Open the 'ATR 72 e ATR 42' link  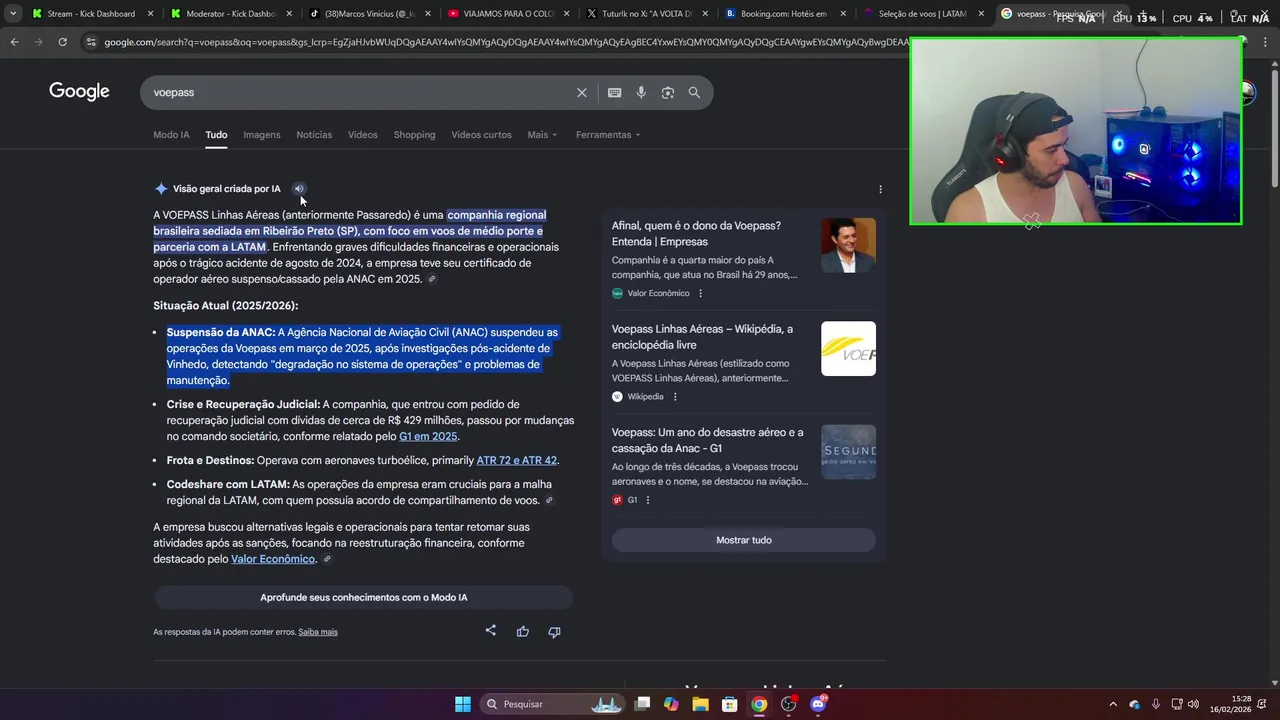pyautogui.click(x=517, y=460)
